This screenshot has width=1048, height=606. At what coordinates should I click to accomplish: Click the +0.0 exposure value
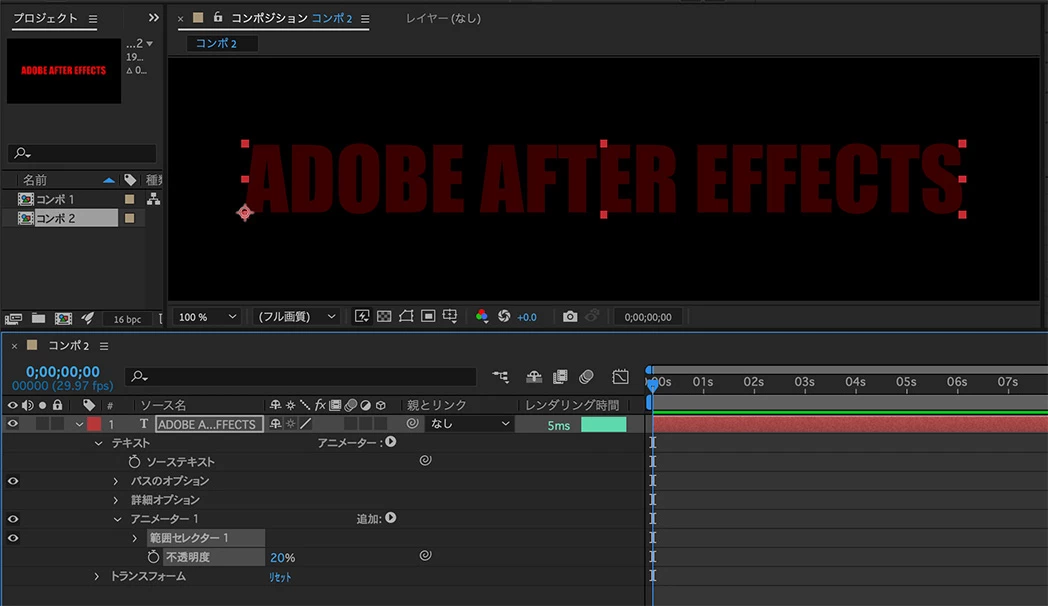pyautogui.click(x=527, y=317)
